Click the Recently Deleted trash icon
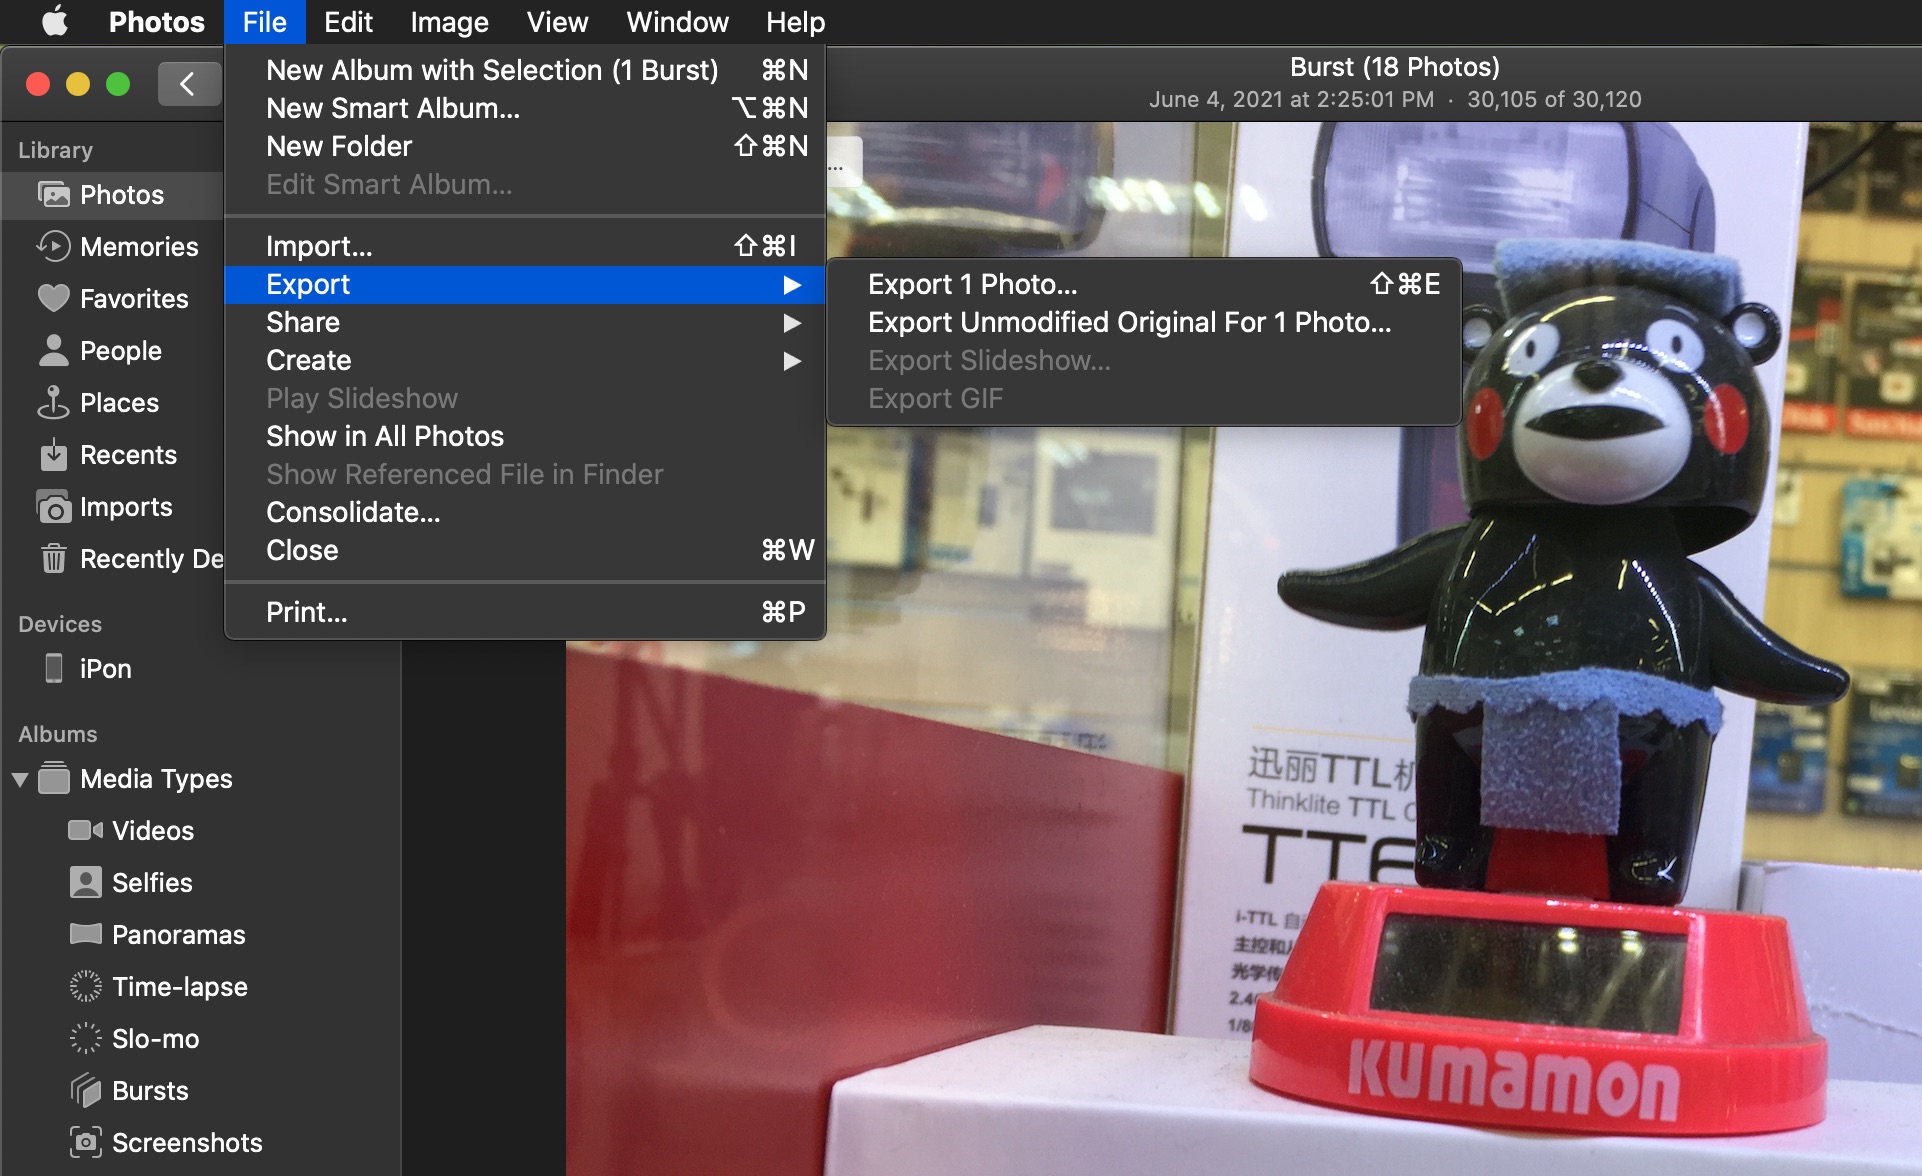Screen dimensions: 1922x1176 (54, 558)
